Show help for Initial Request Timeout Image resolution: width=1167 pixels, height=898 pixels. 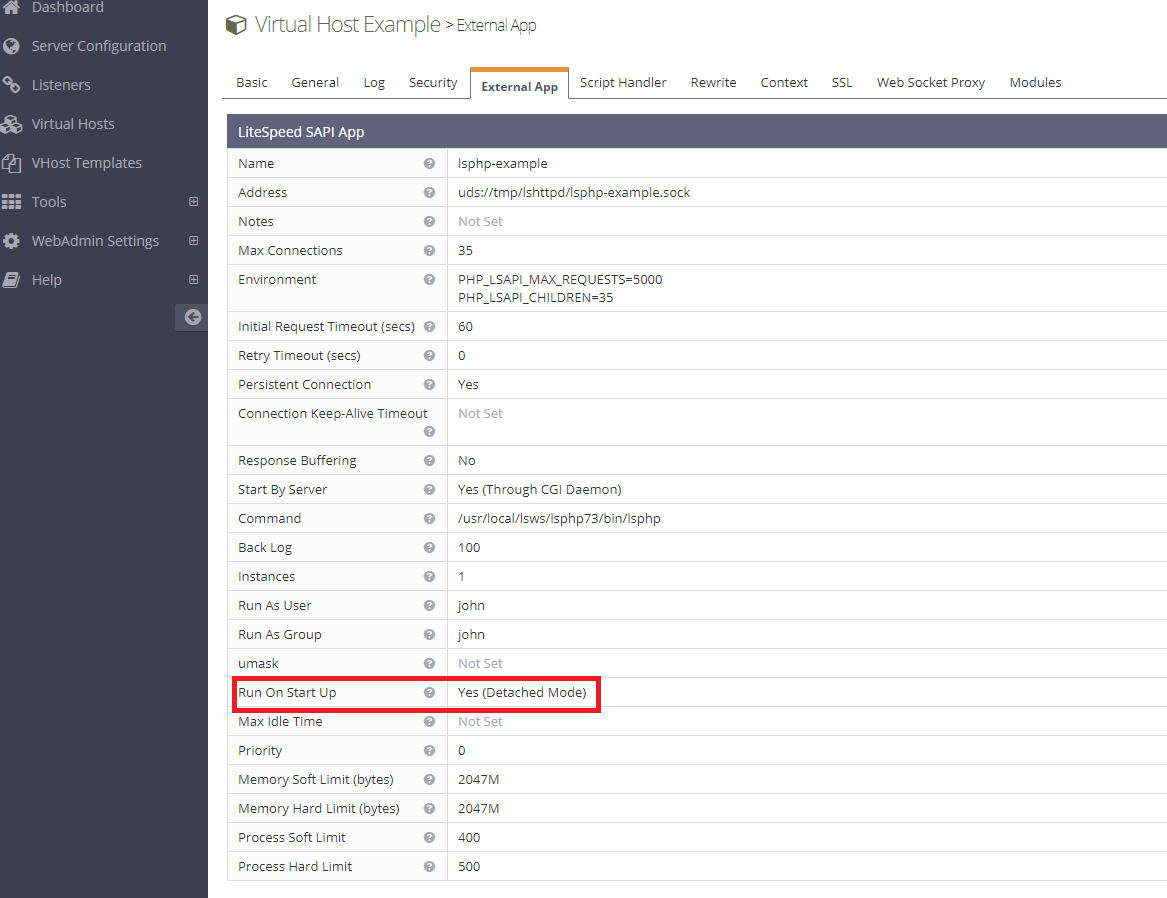click(x=429, y=327)
